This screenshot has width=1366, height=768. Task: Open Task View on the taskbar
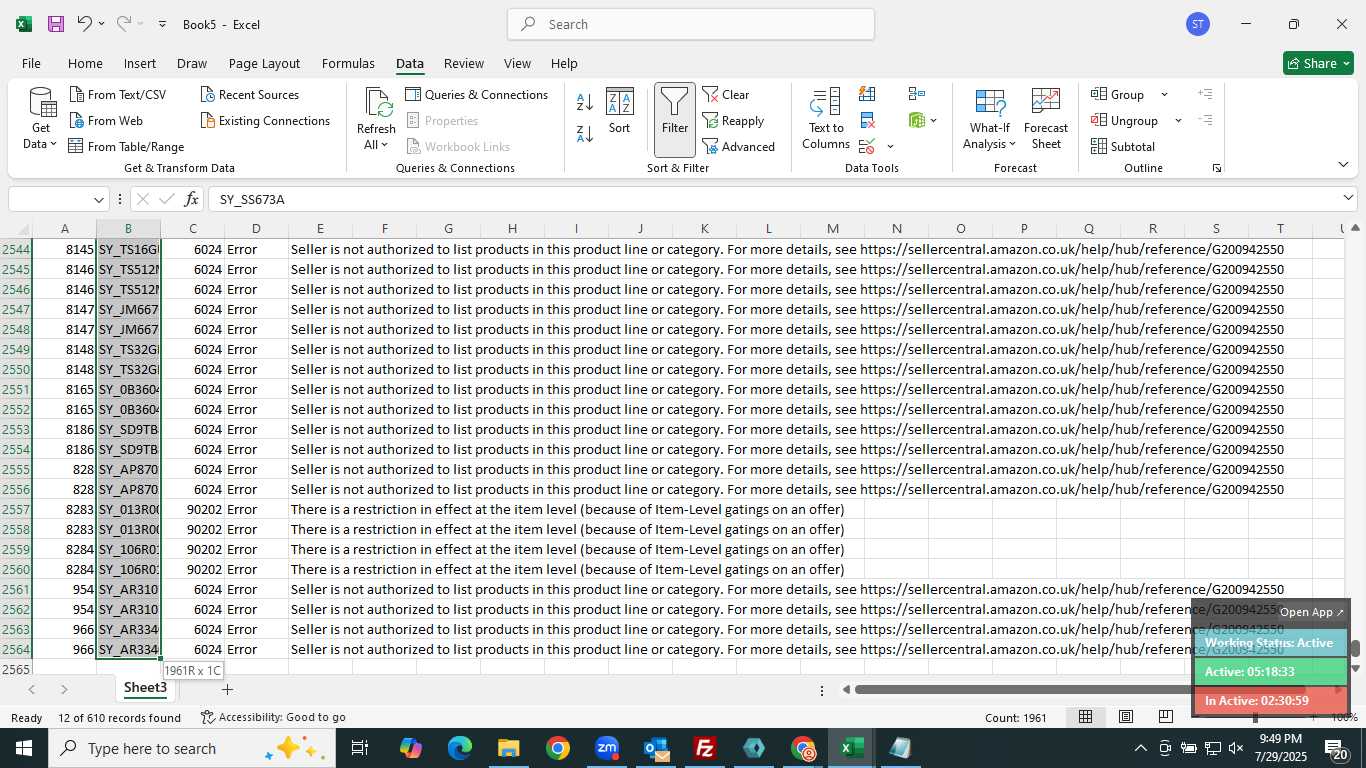coord(360,748)
